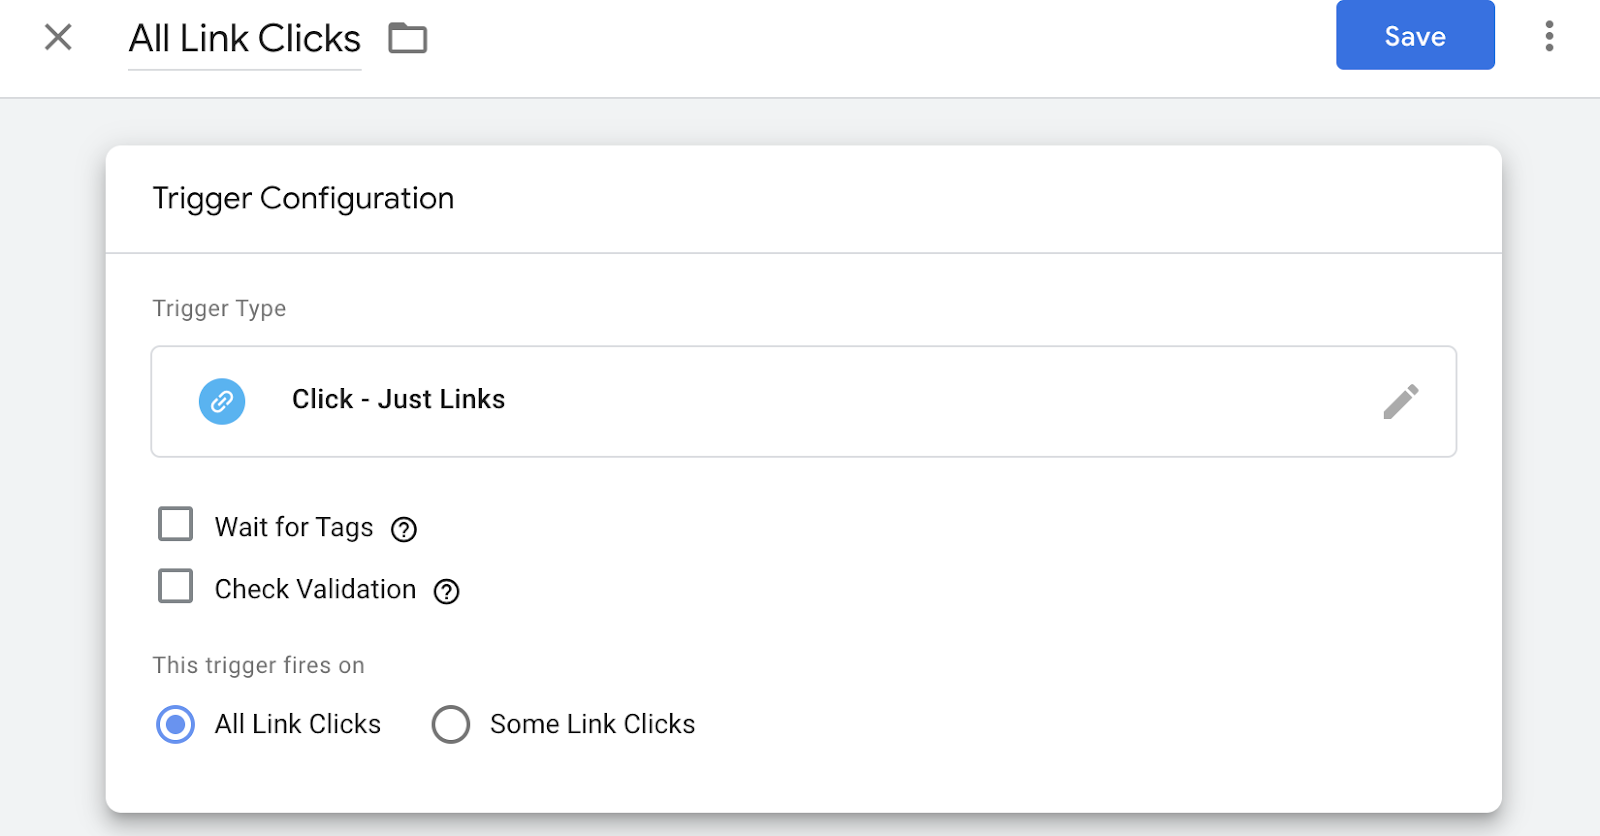Image resolution: width=1600 pixels, height=836 pixels.
Task: Open the three-dot more options menu
Action: coord(1549,36)
